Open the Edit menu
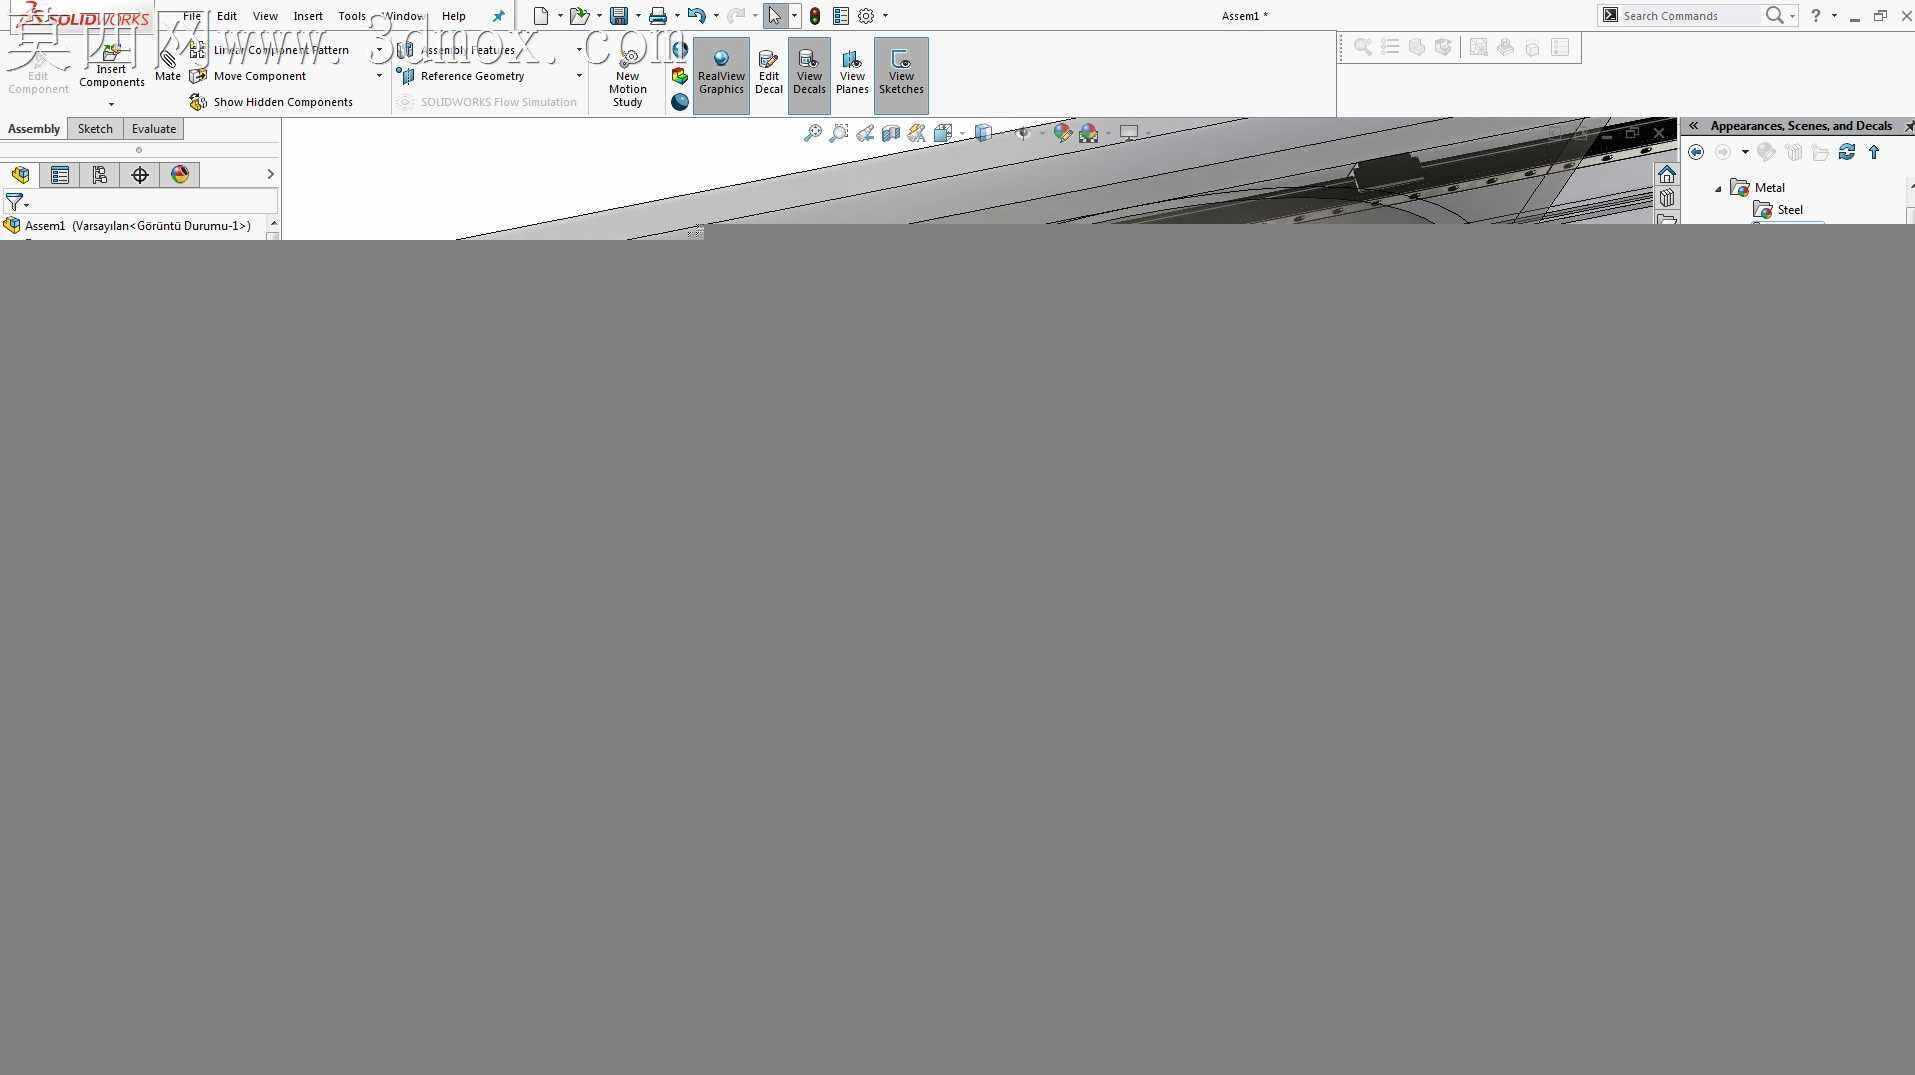The width and height of the screenshot is (1915, 1075). click(227, 16)
